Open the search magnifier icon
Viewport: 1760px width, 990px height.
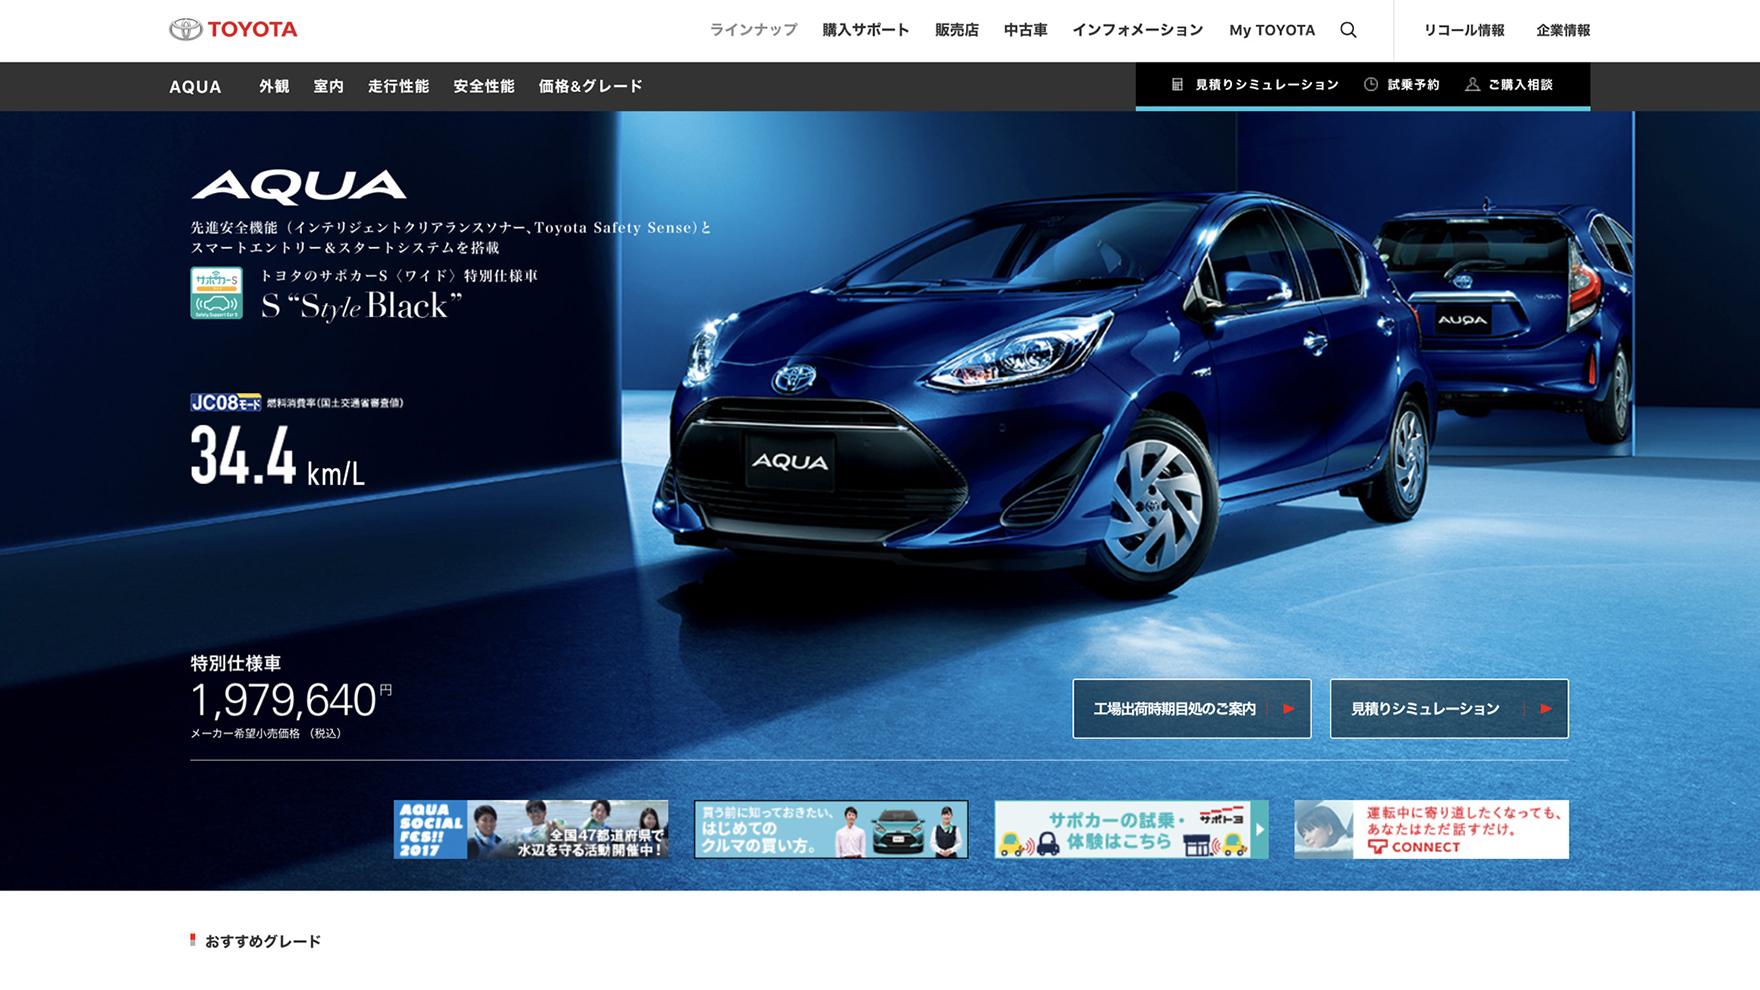pyautogui.click(x=1348, y=30)
